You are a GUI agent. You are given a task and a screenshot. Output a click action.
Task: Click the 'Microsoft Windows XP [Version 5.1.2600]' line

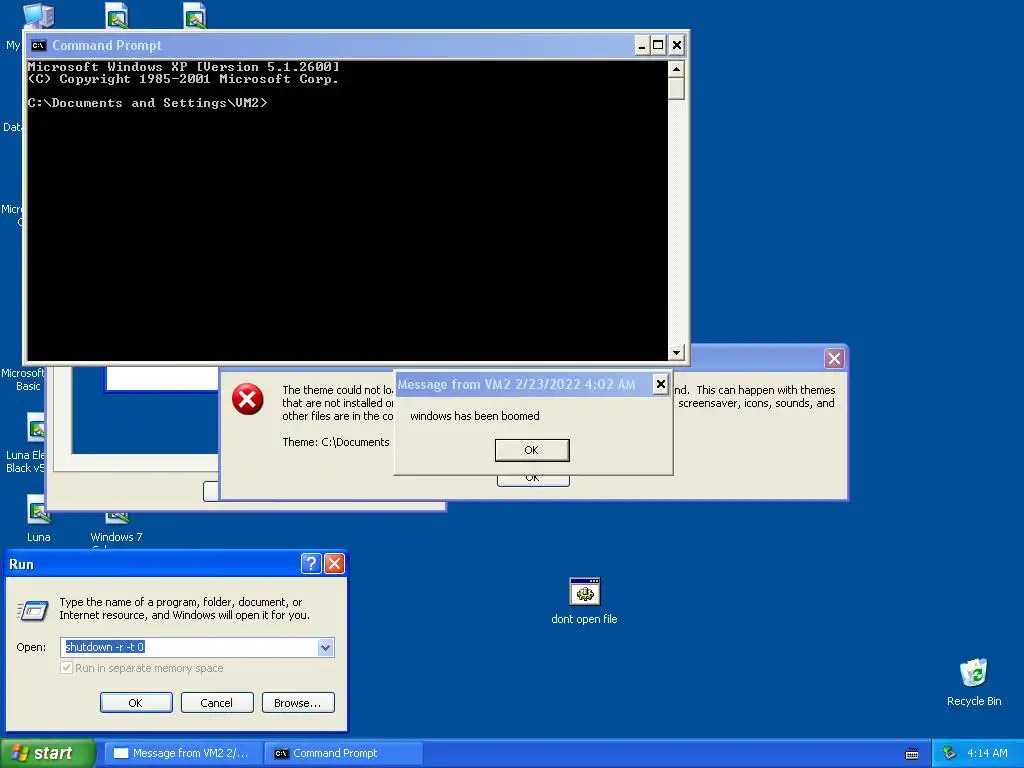184,67
